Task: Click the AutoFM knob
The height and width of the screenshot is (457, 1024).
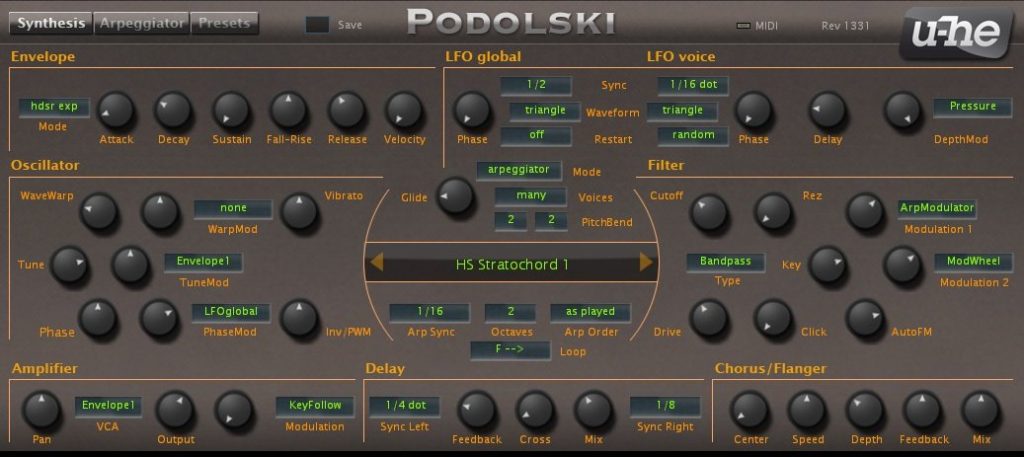Action: click(865, 319)
